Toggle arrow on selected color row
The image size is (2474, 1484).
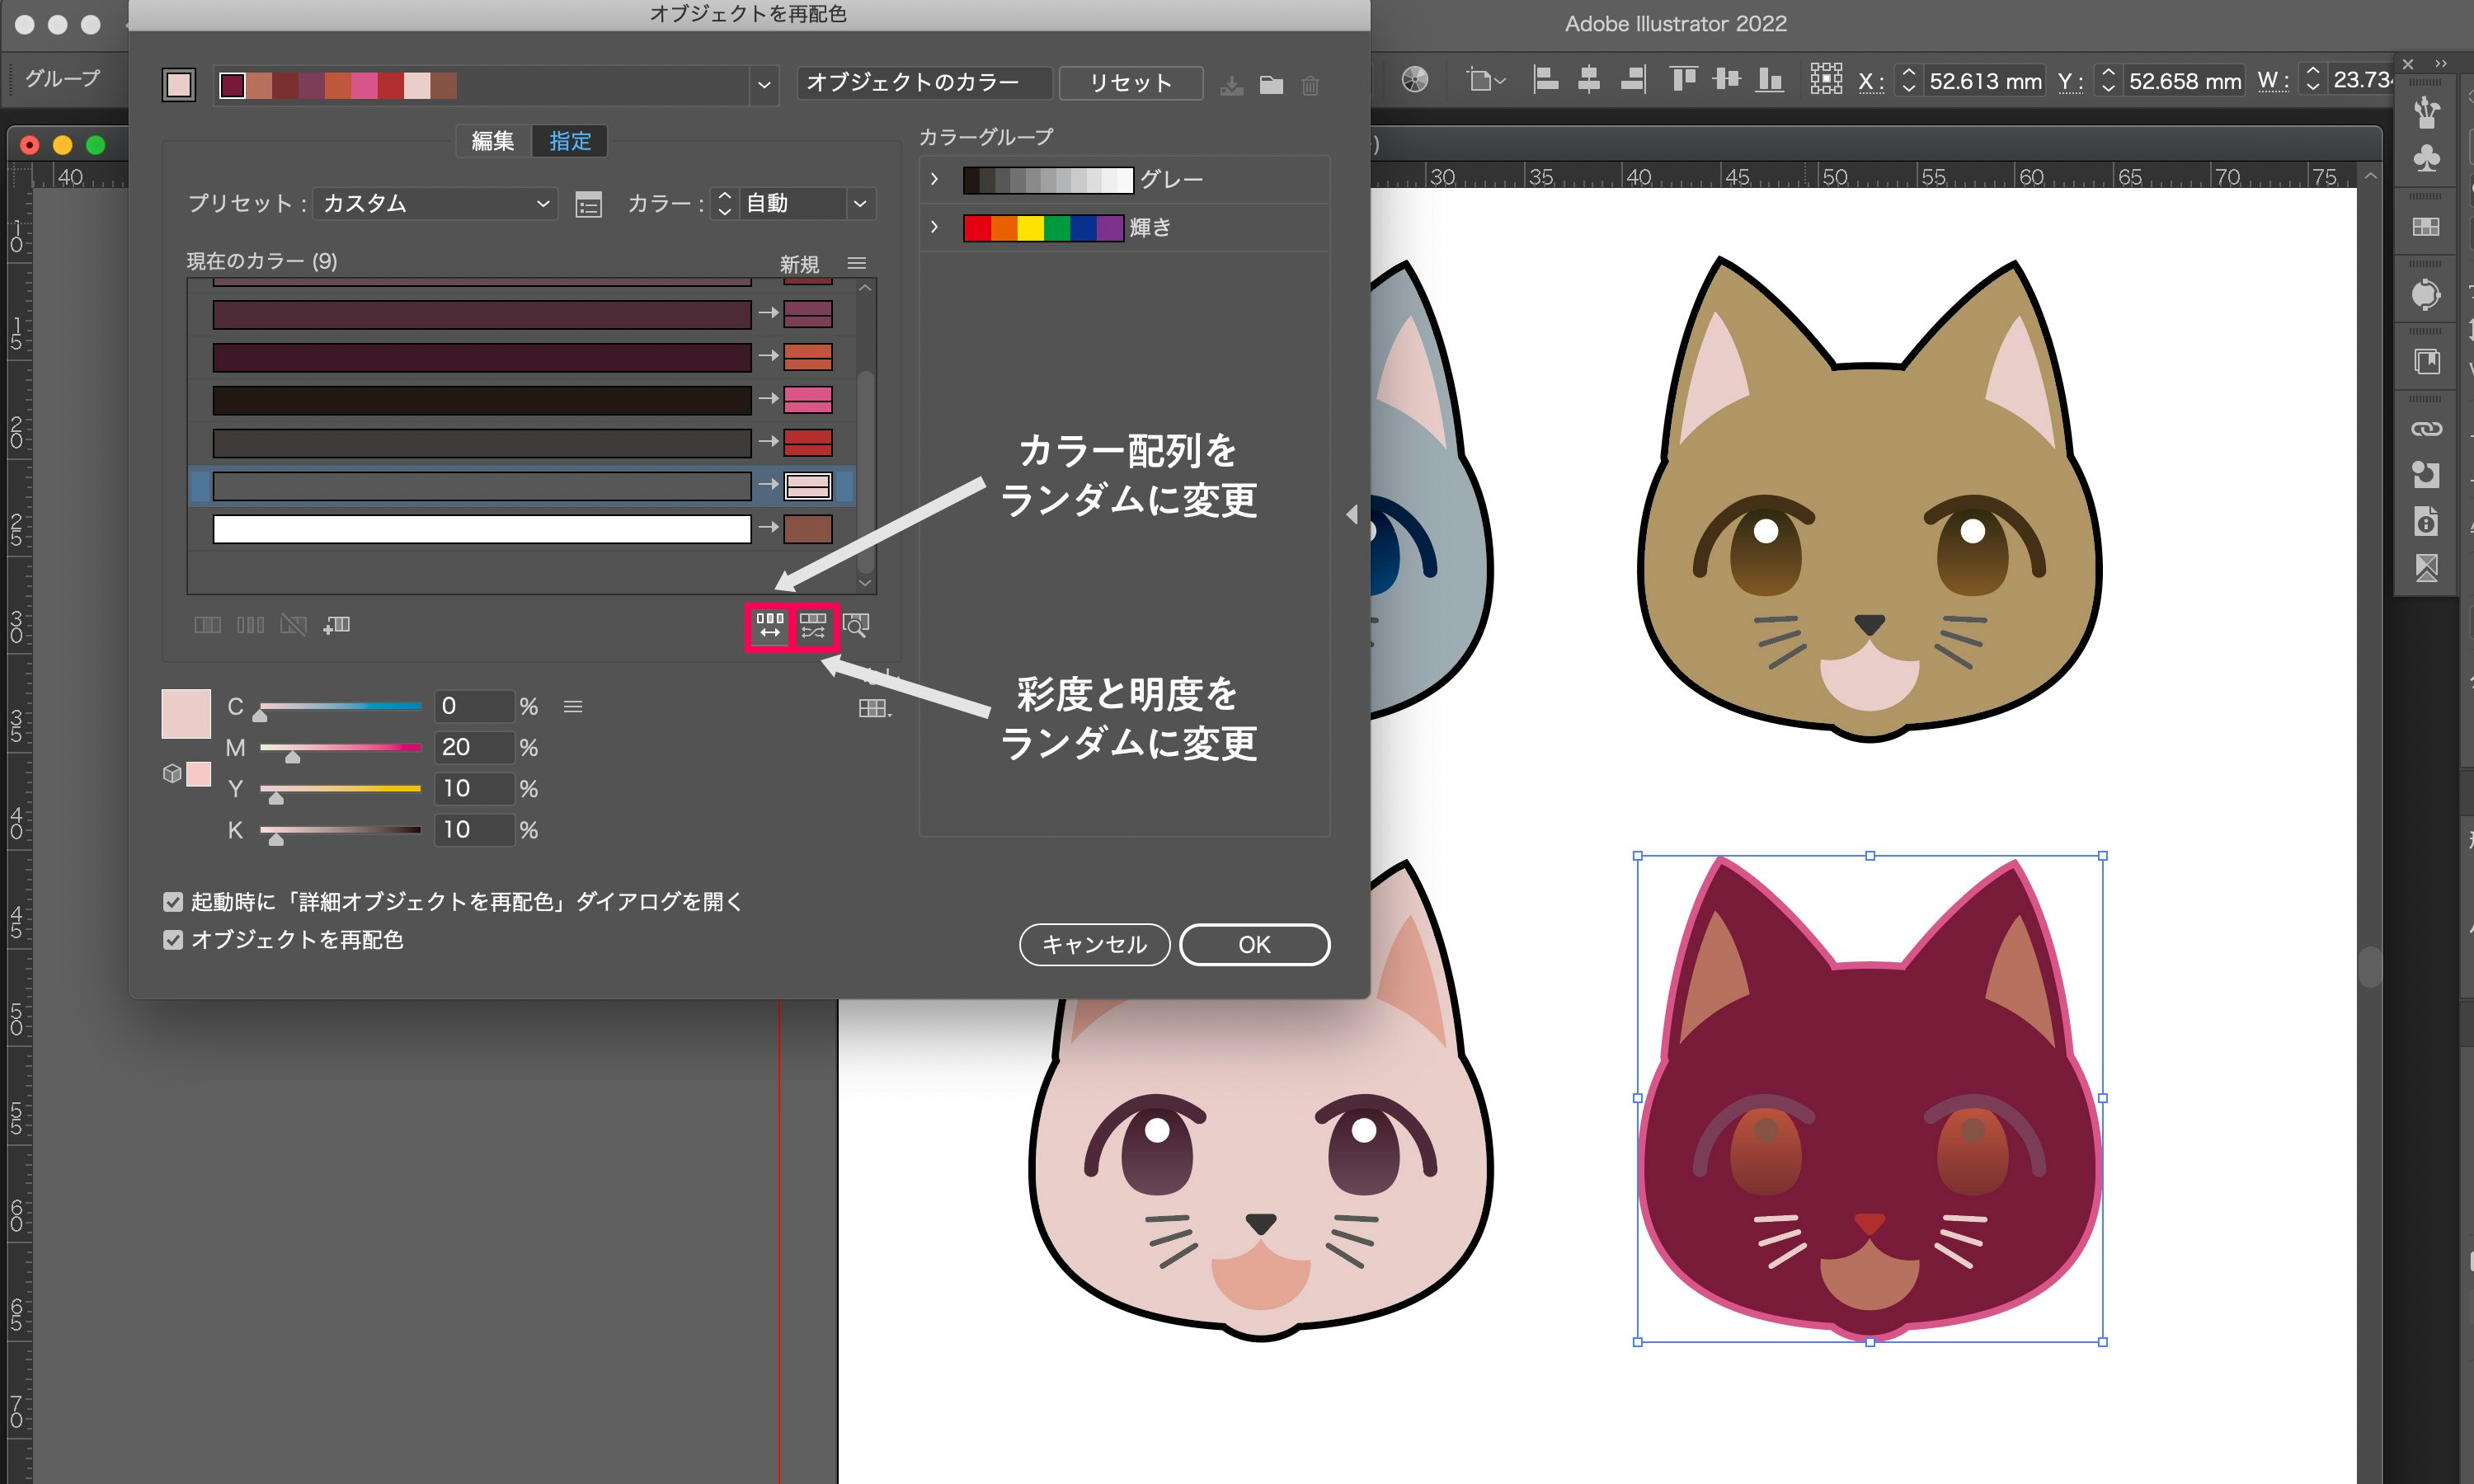(x=768, y=485)
